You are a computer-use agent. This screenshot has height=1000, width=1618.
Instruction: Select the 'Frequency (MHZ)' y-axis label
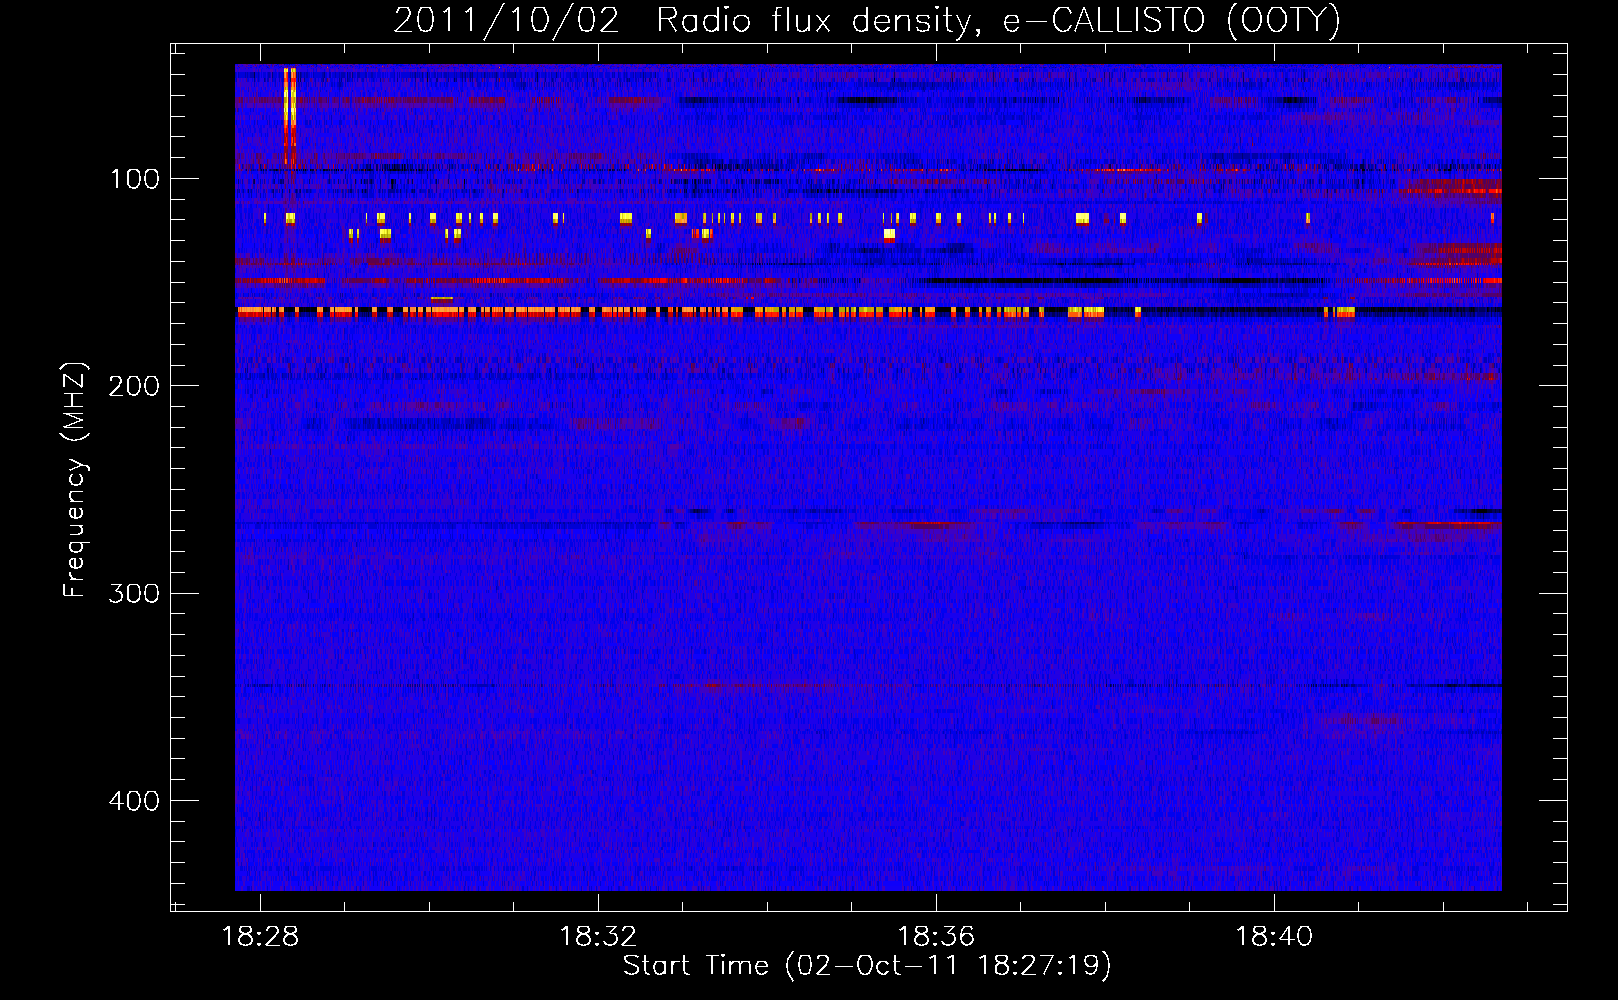(x=74, y=480)
